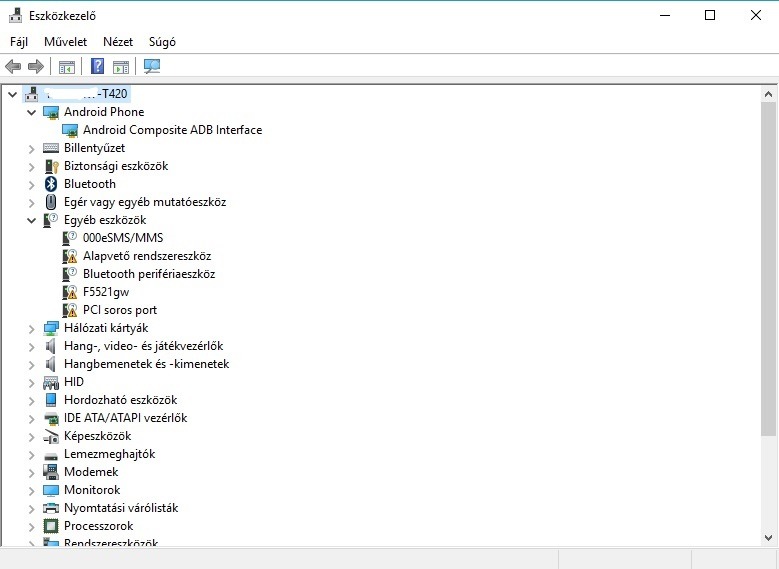Viewport: 779px width, 569px height.
Task: Open the blue question mark Help icon
Action: (97, 66)
